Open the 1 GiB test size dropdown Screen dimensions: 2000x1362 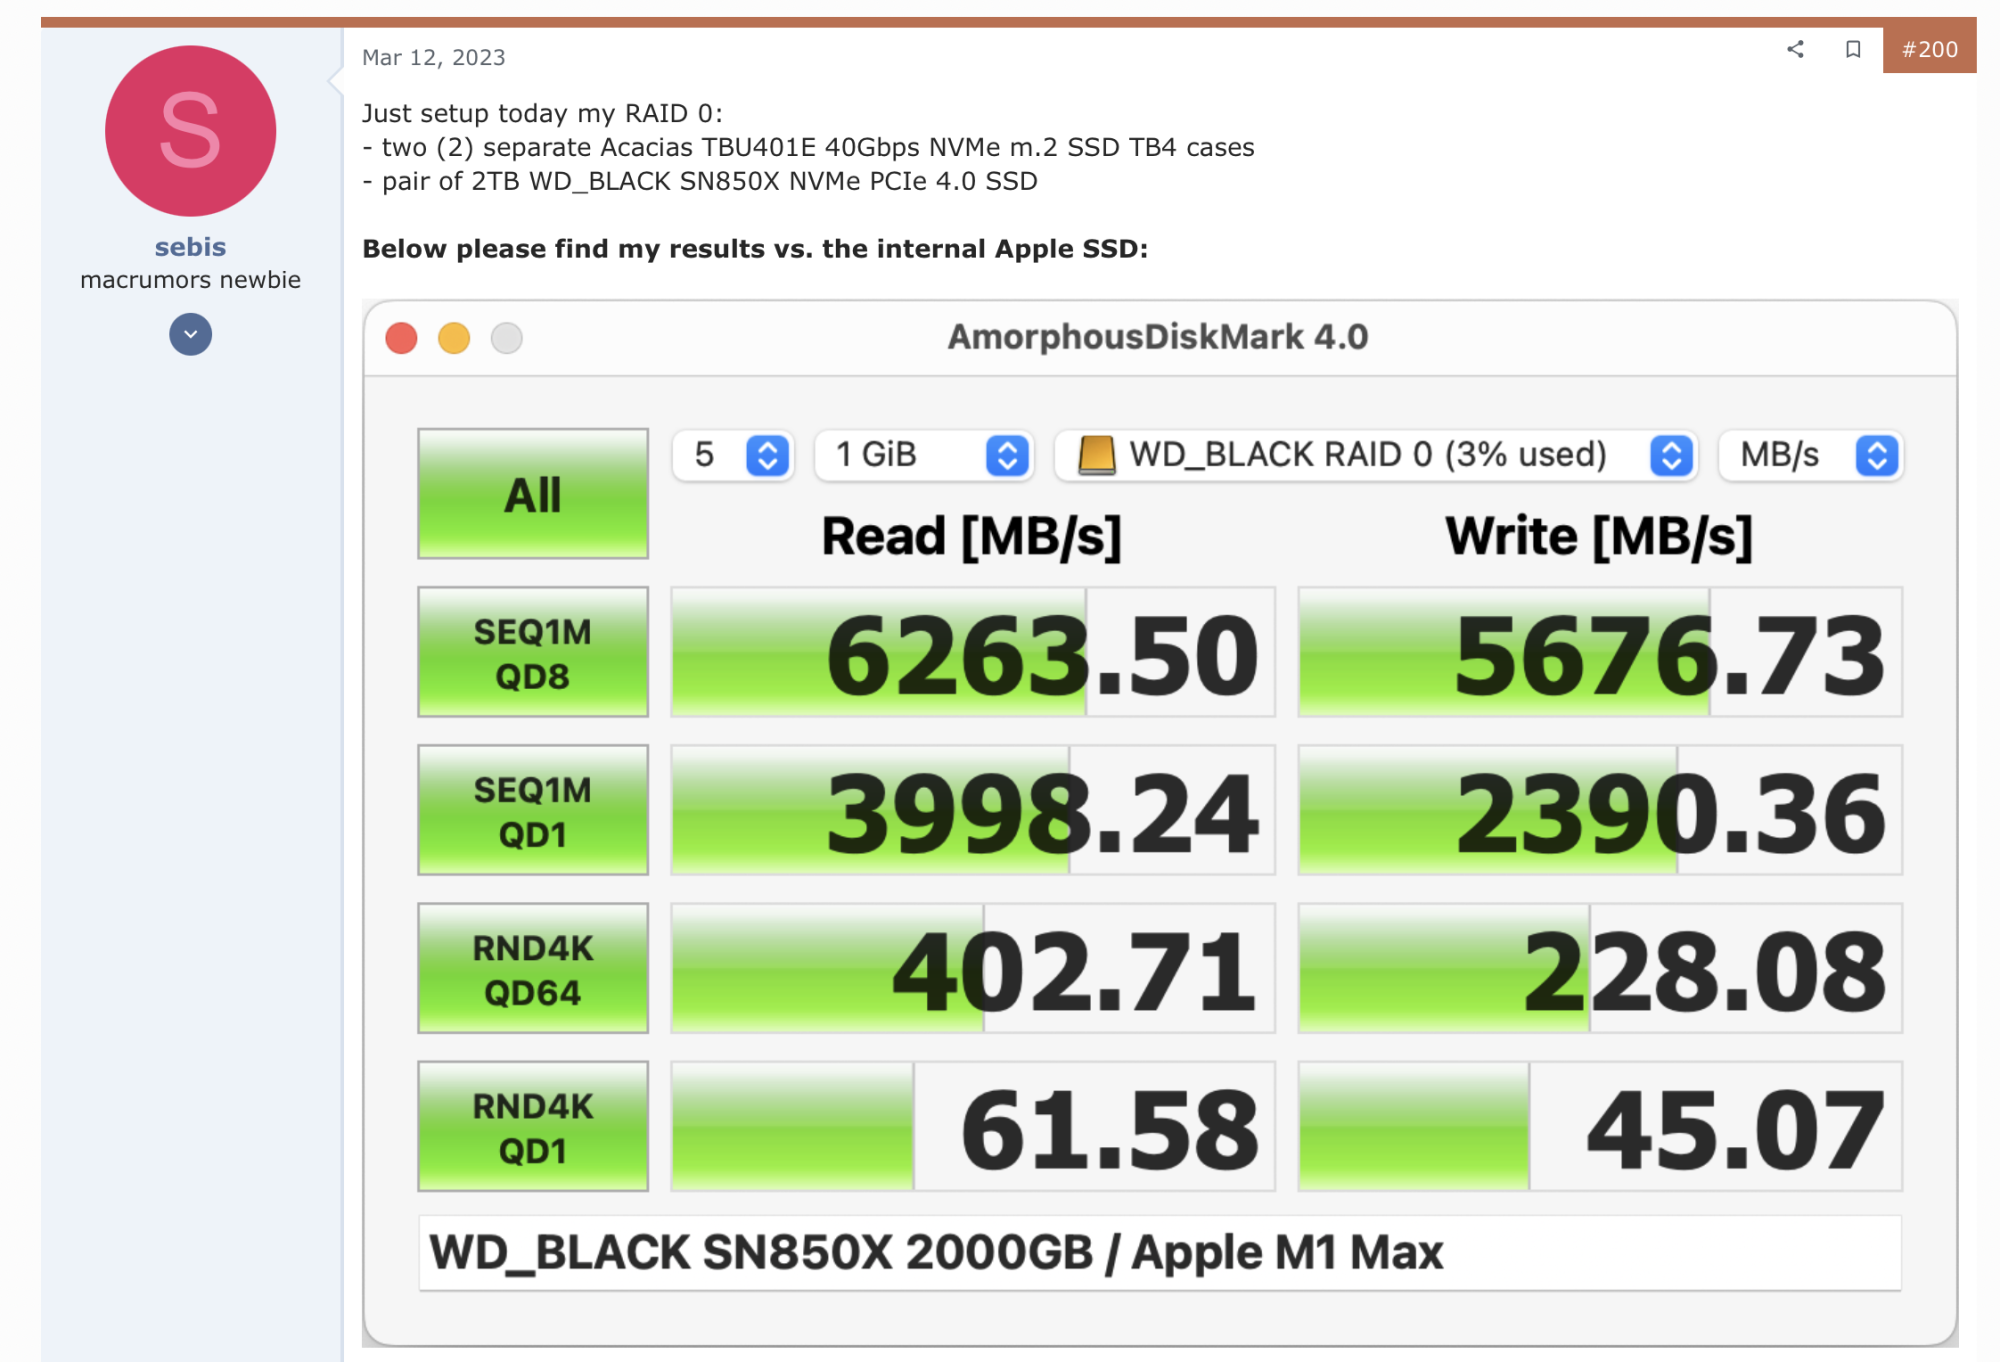coord(923,455)
